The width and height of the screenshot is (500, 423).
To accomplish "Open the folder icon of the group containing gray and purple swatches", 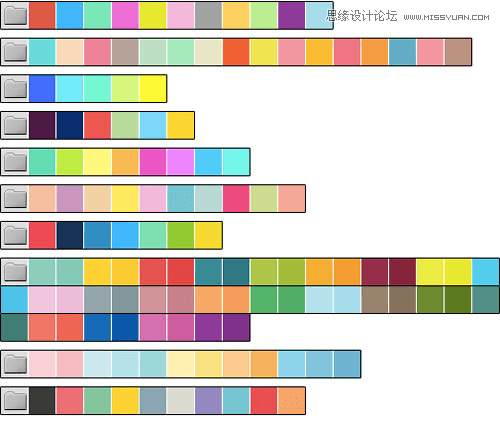I will point(15,16).
